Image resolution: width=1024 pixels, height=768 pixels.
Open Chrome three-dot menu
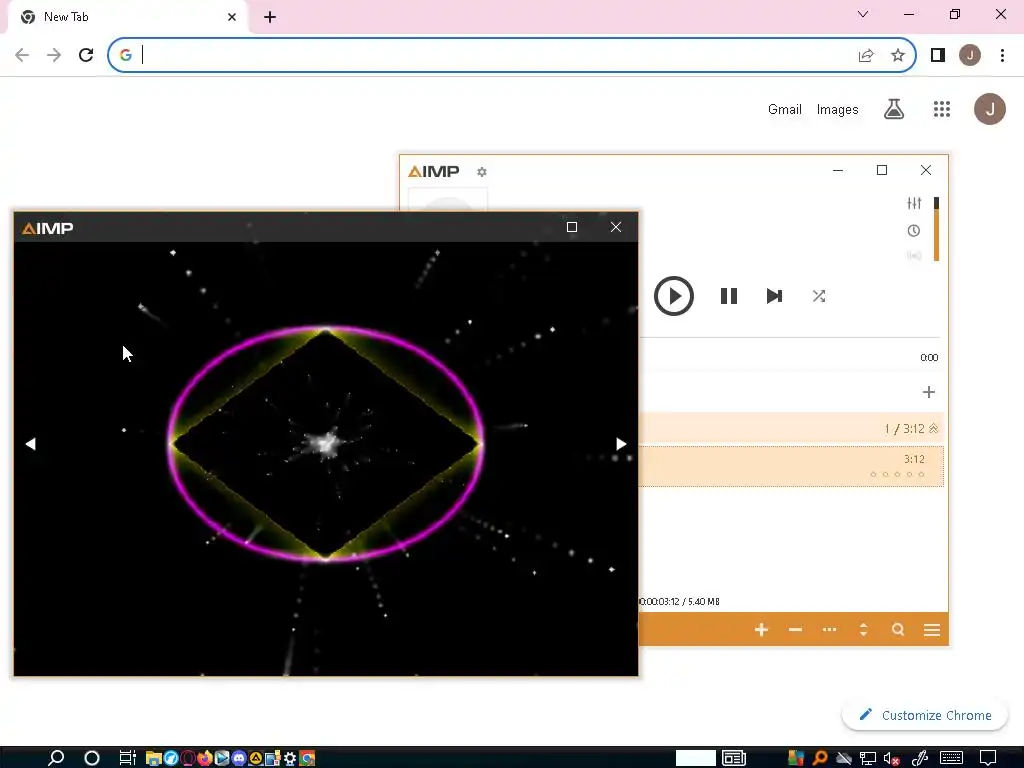coord(1002,55)
